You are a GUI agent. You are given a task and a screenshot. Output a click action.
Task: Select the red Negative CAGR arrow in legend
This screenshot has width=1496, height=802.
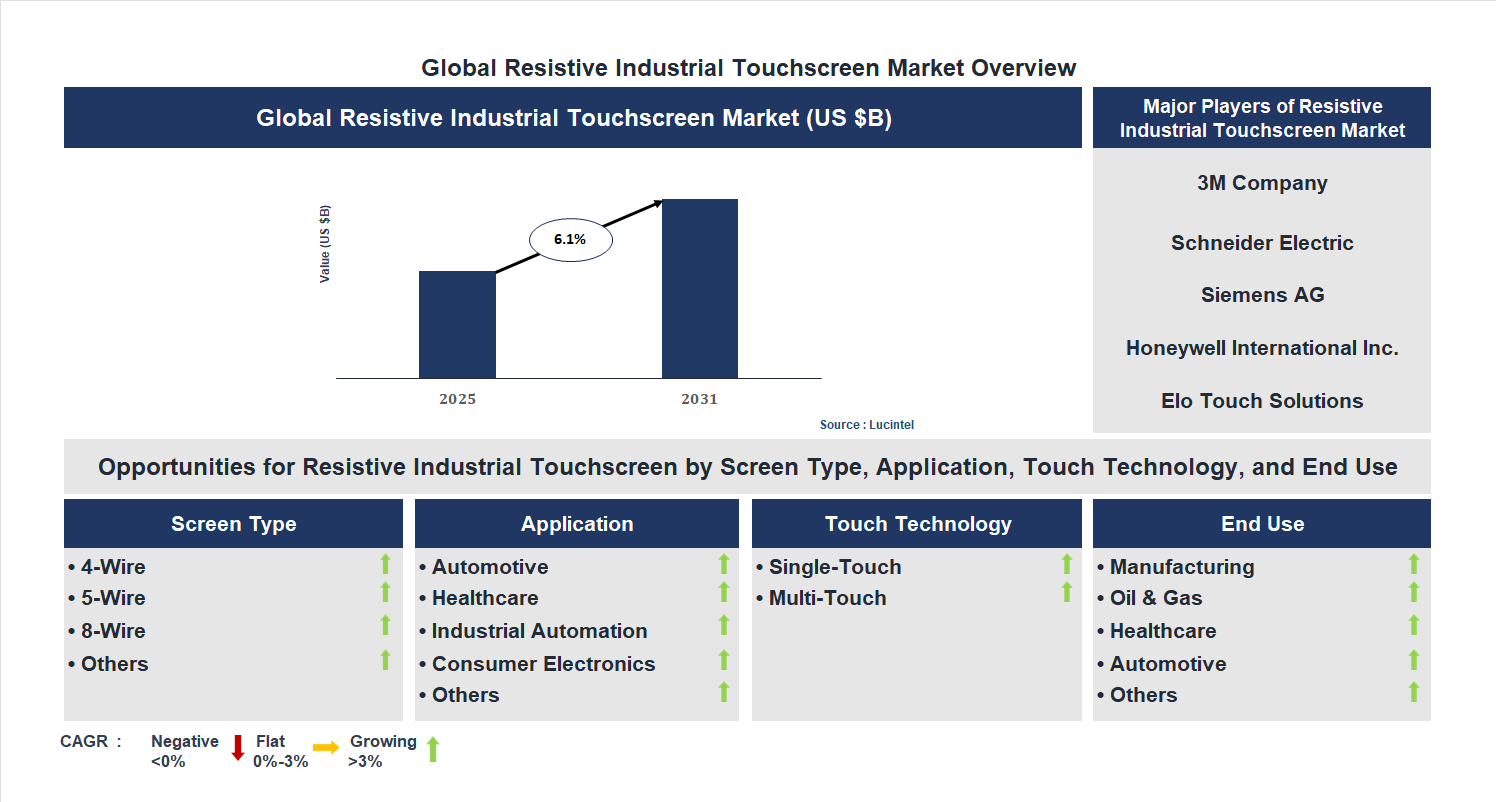coord(237,748)
